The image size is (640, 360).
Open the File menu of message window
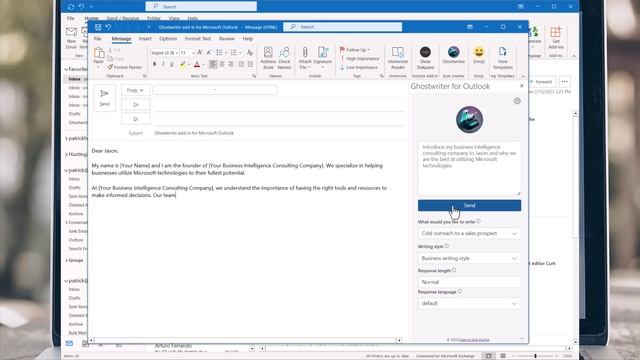pos(98,39)
